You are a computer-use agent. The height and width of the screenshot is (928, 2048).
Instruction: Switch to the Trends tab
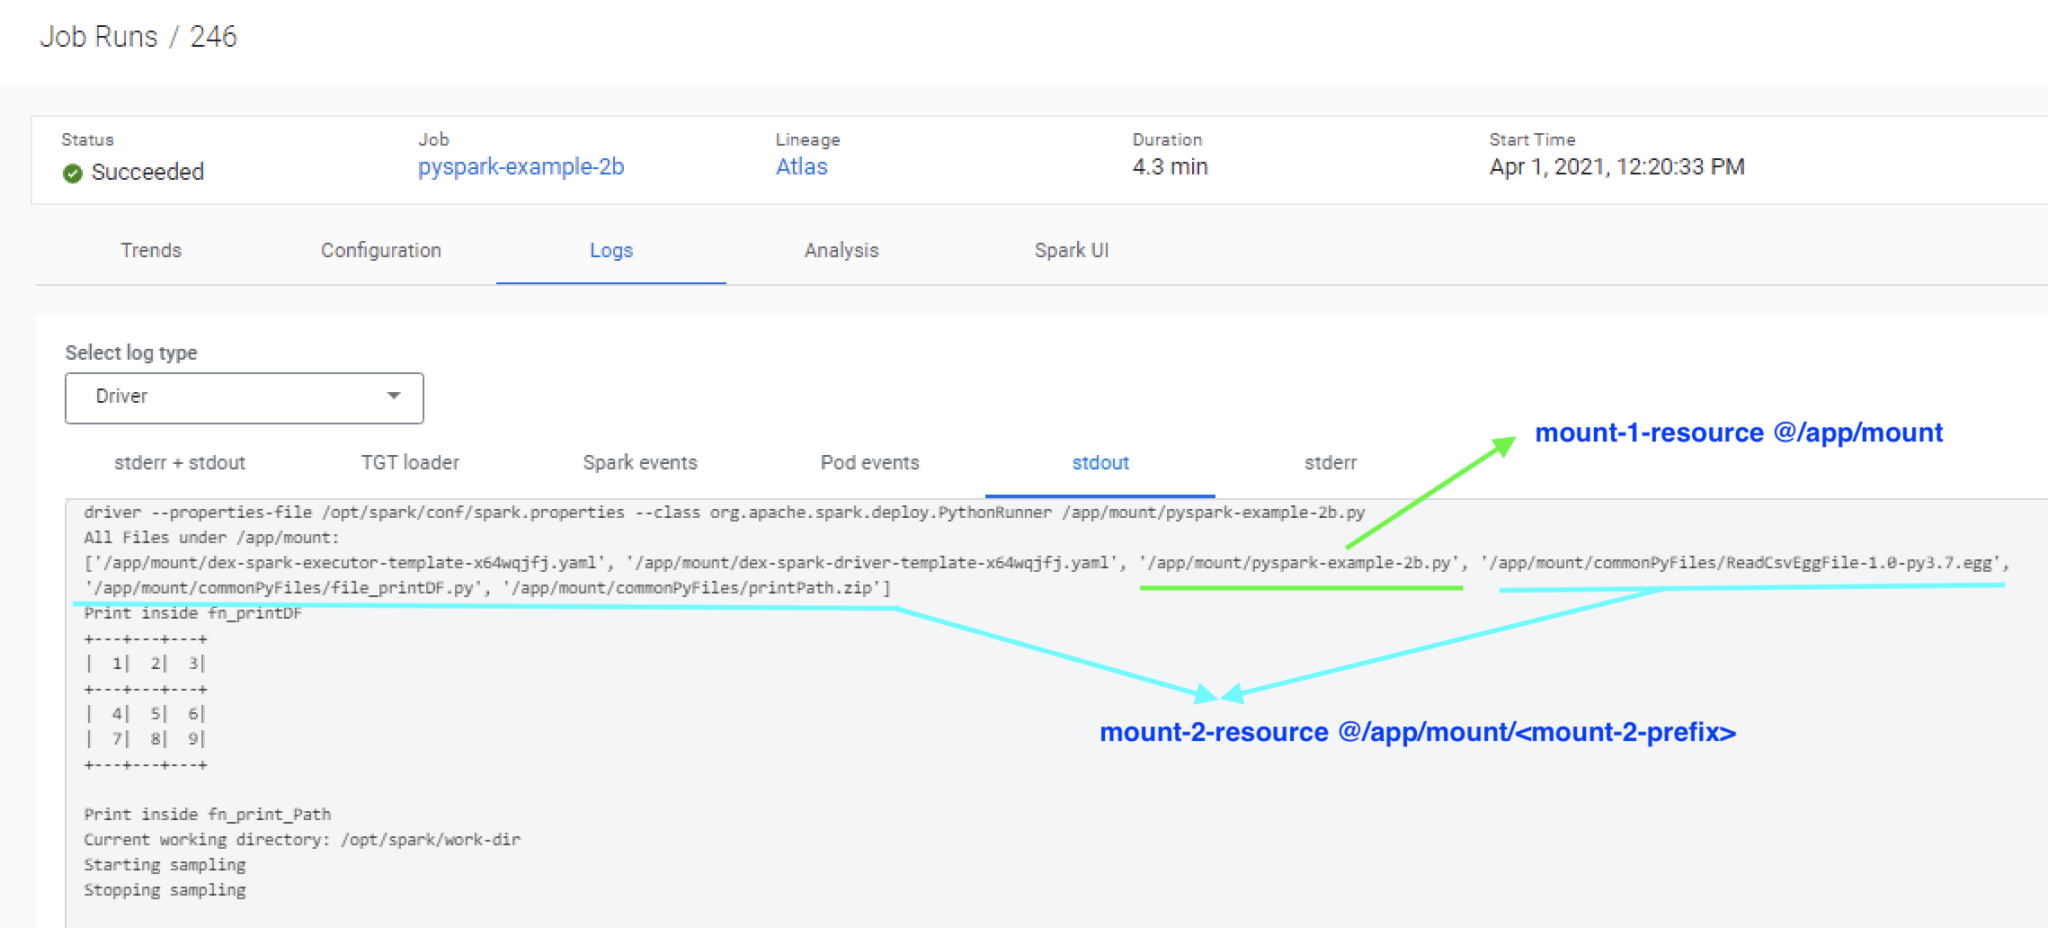pos(151,250)
